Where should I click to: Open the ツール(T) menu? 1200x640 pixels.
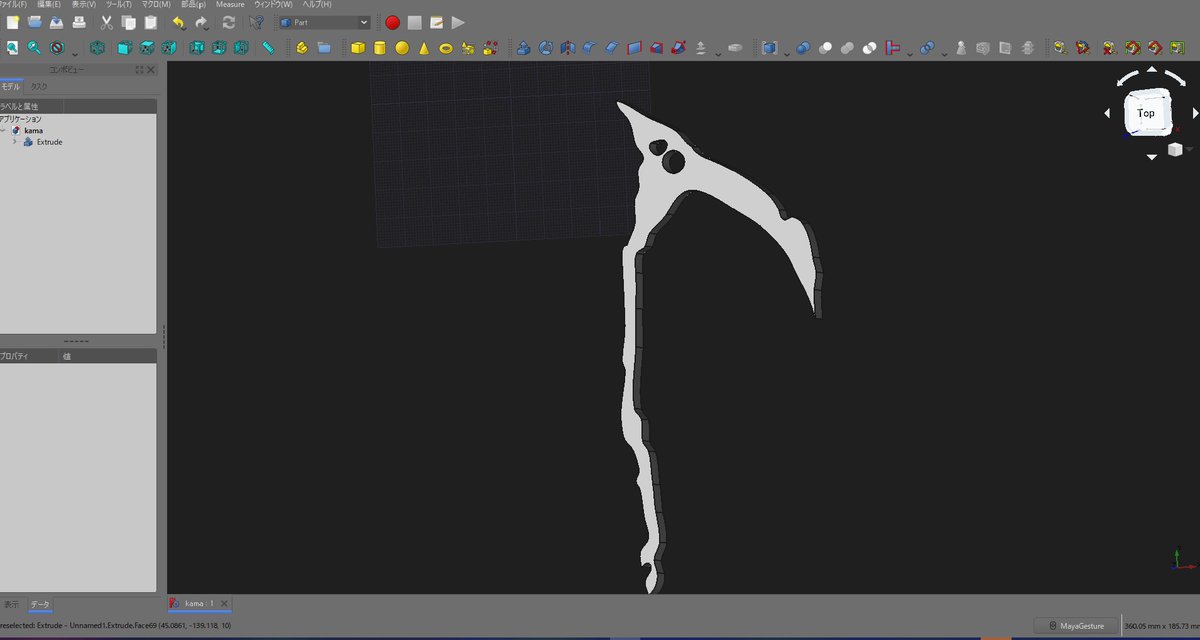tap(118, 4)
